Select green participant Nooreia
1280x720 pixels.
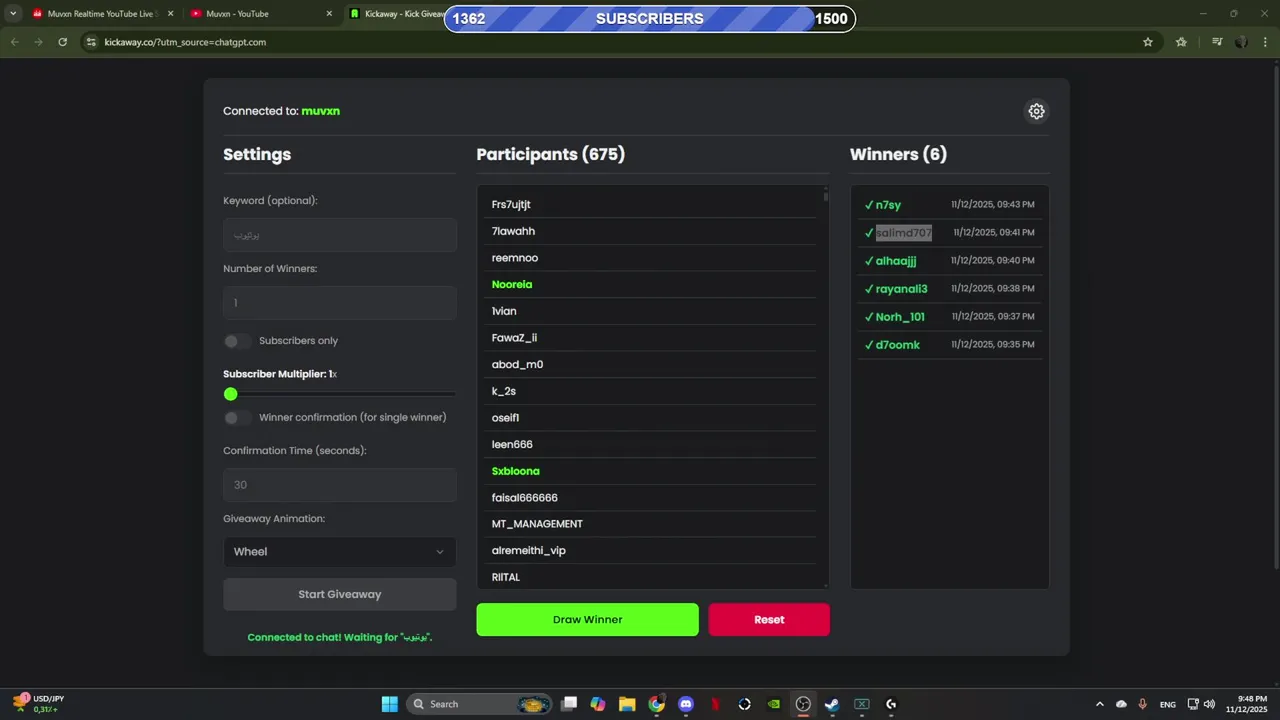coord(512,285)
